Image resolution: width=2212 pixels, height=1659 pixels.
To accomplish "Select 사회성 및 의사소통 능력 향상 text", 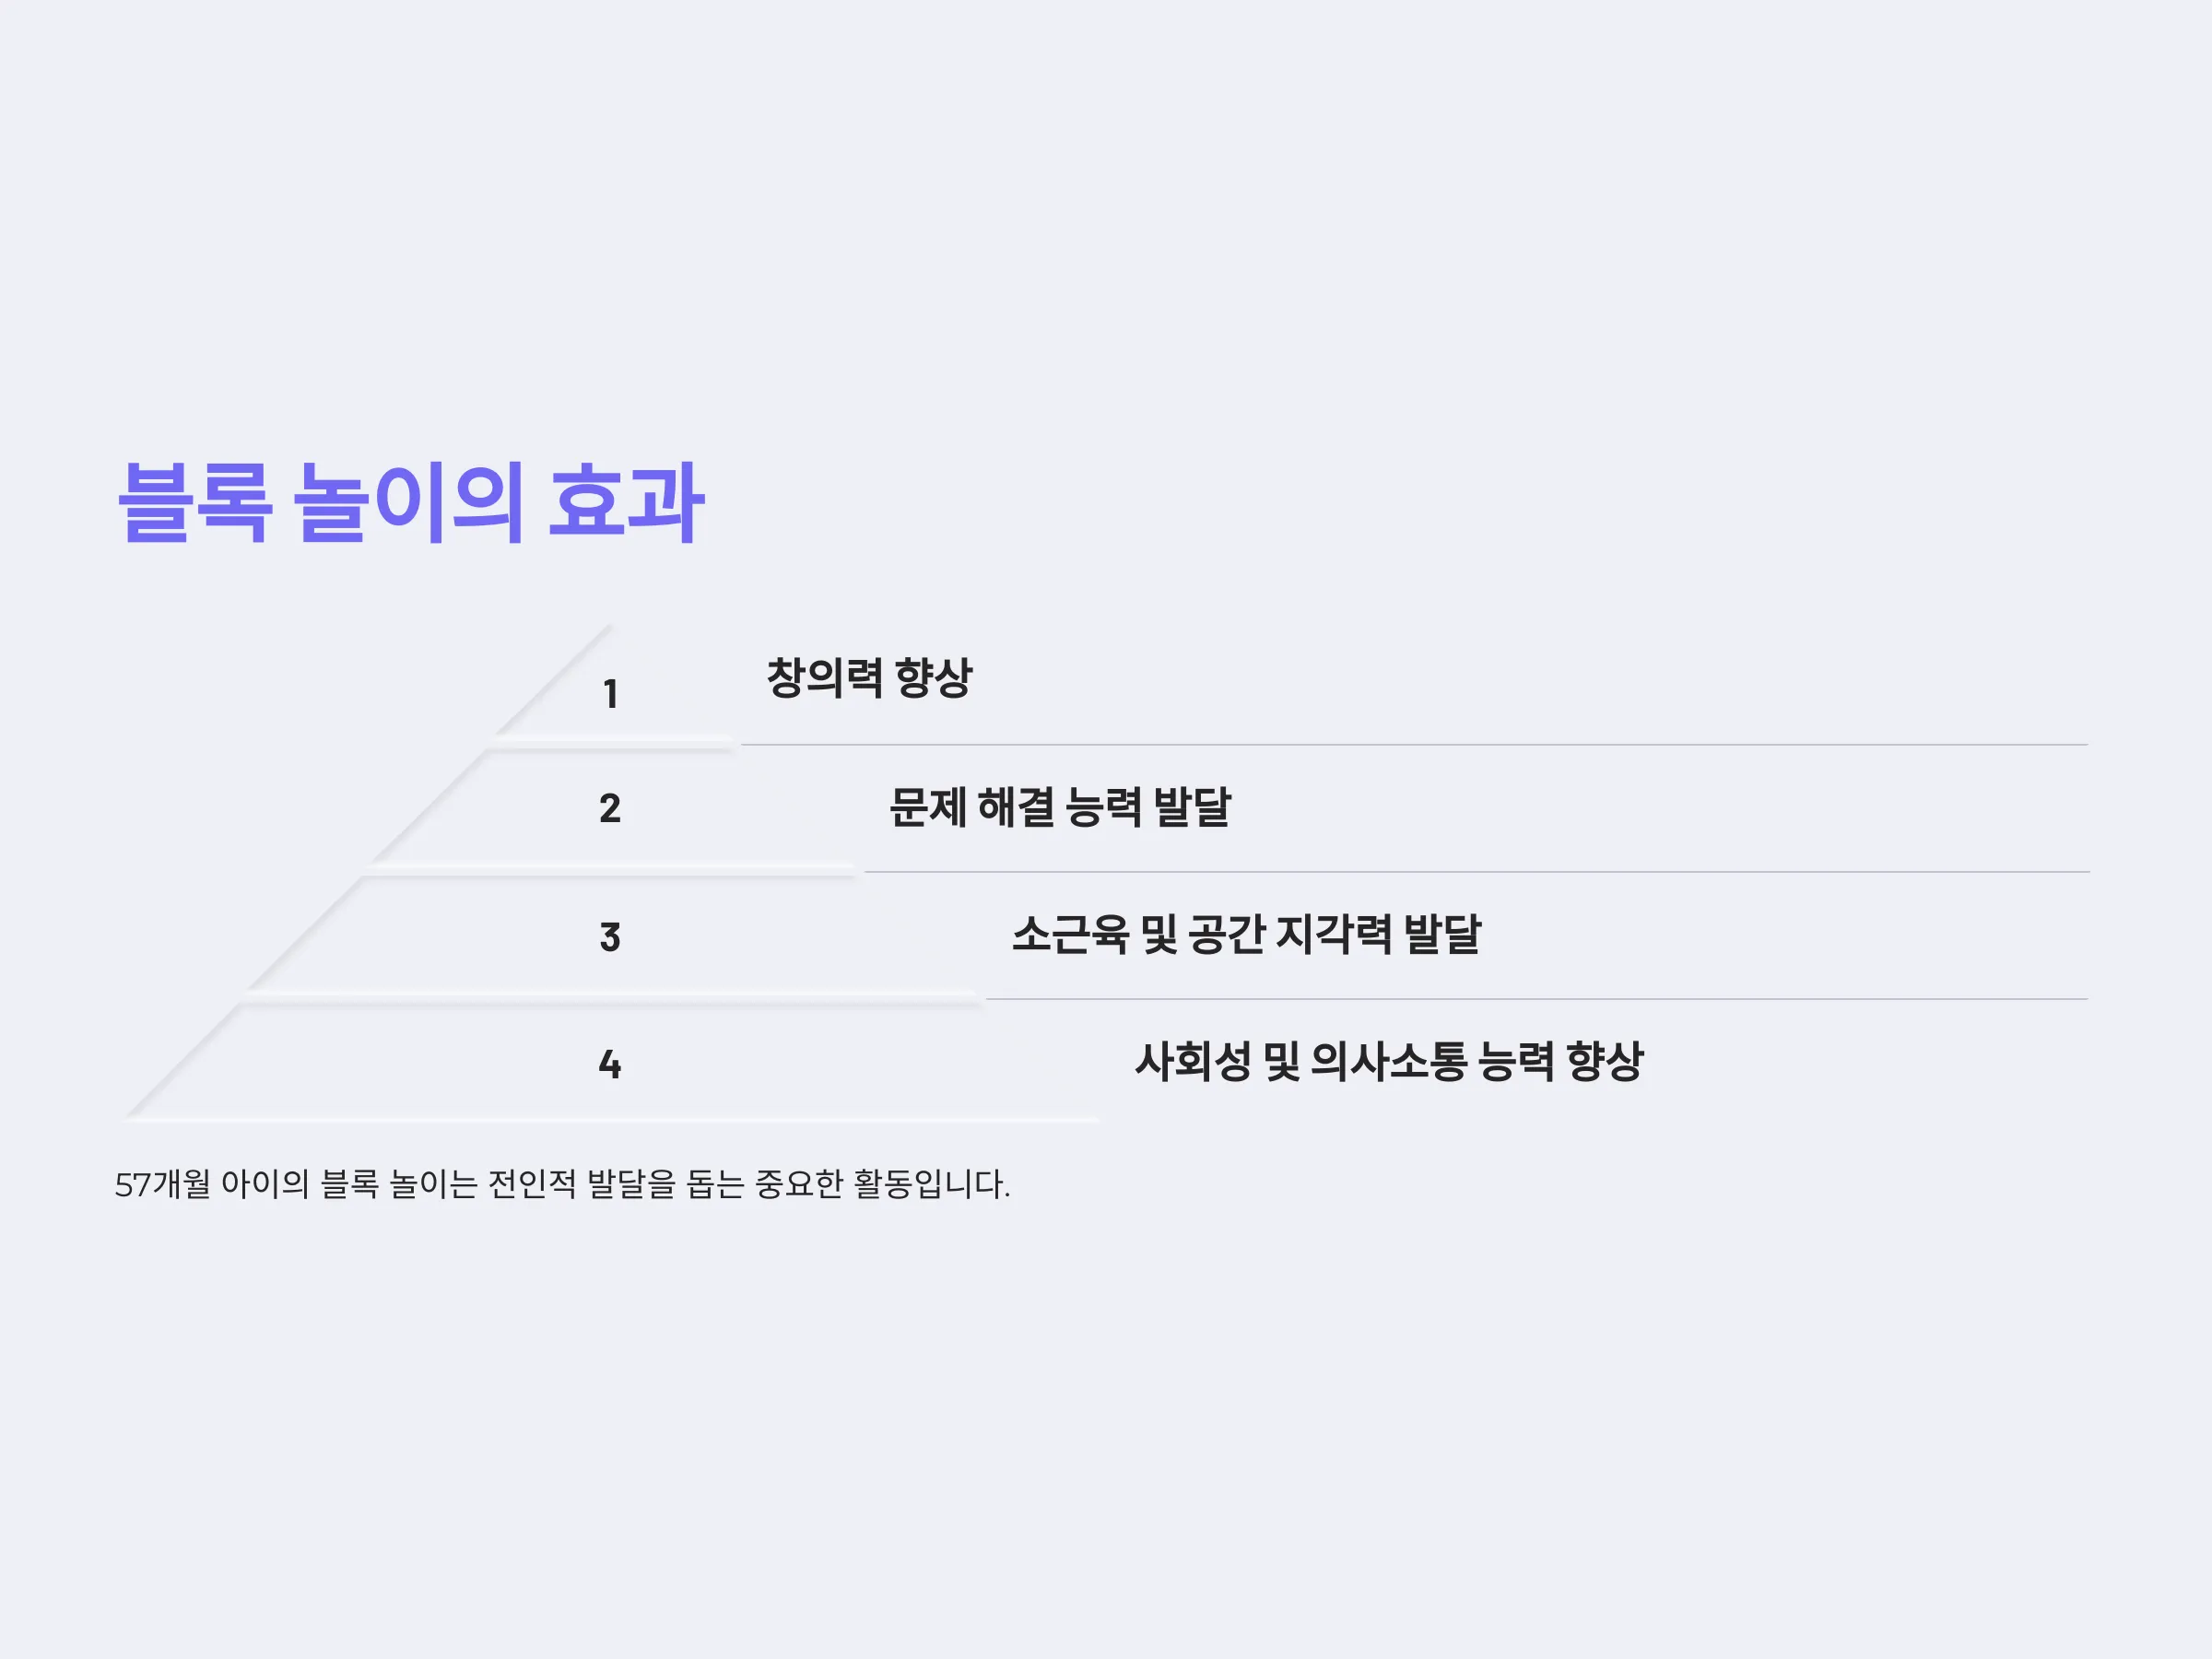I will (x=1389, y=1061).
